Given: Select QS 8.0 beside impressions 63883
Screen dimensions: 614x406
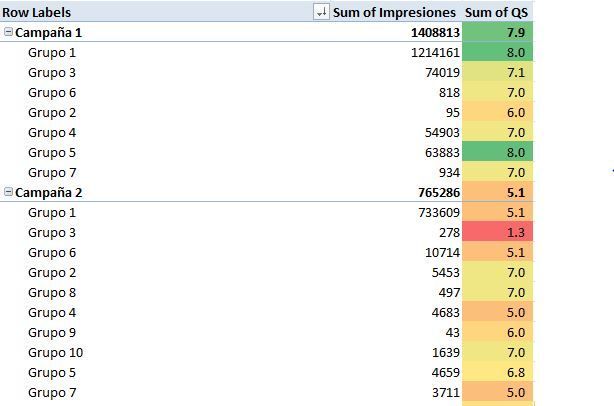Looking at the screenshot, I should 497,152.
